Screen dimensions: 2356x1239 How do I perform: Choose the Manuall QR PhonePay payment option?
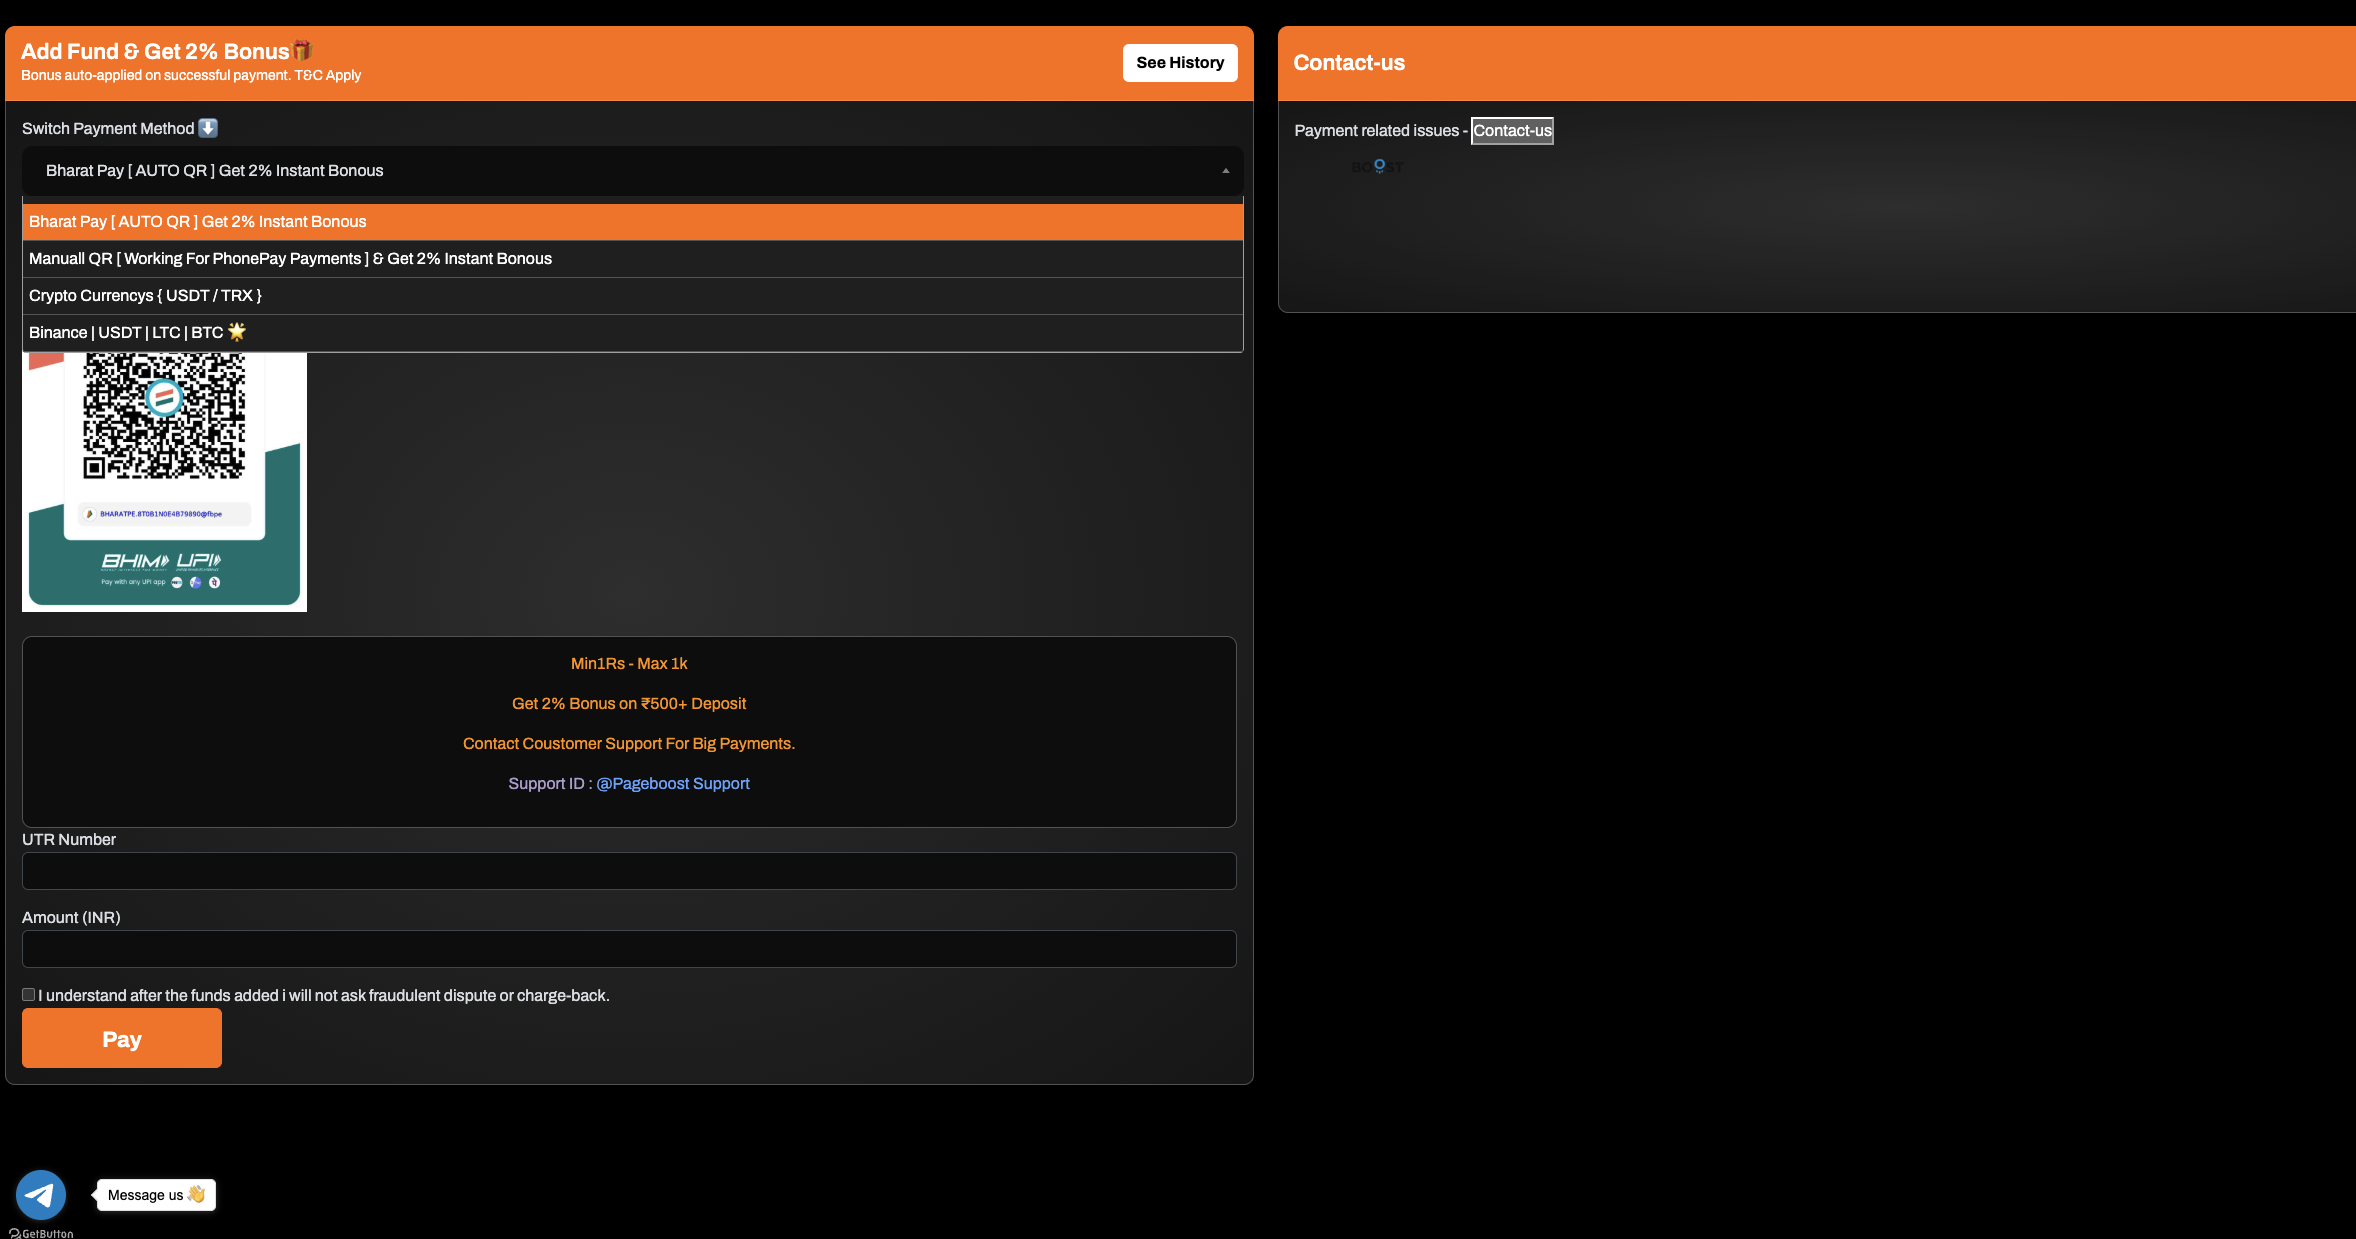(290, 258)
